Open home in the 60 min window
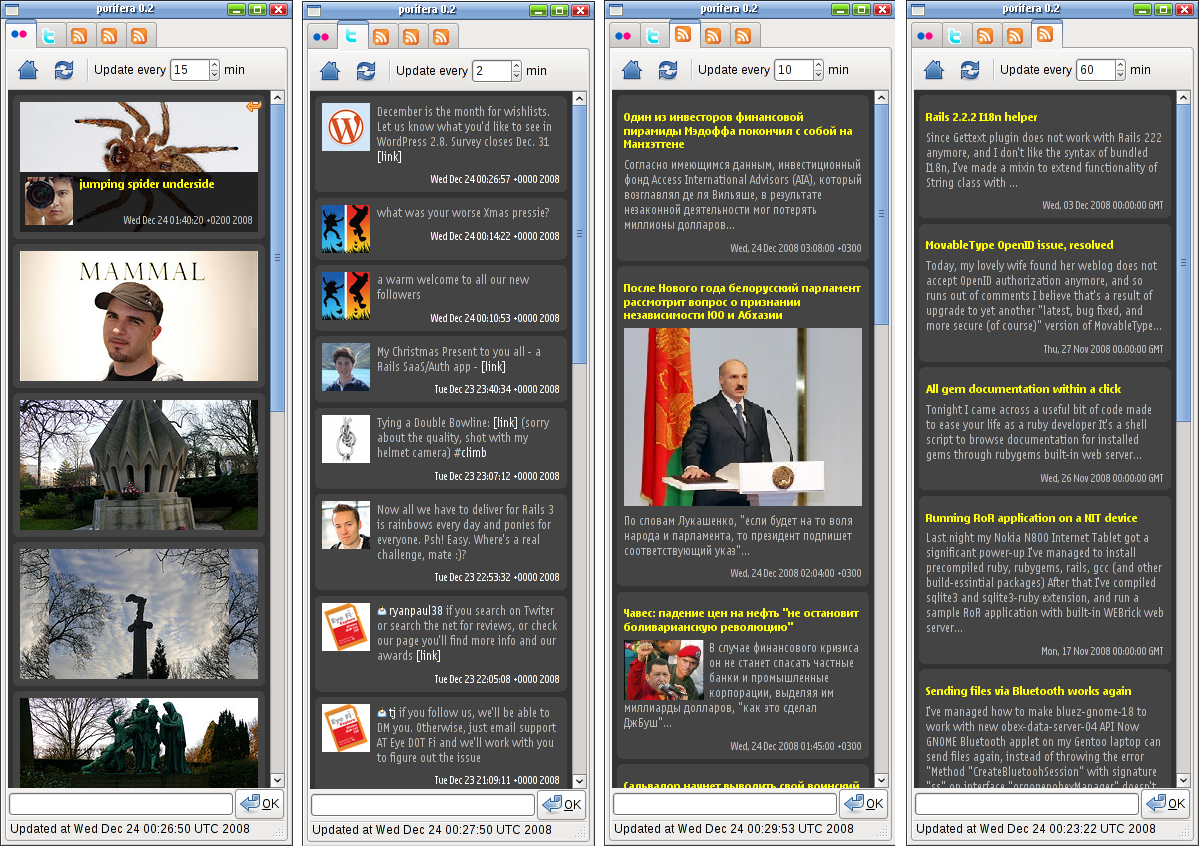 click(x=934, y=70)
